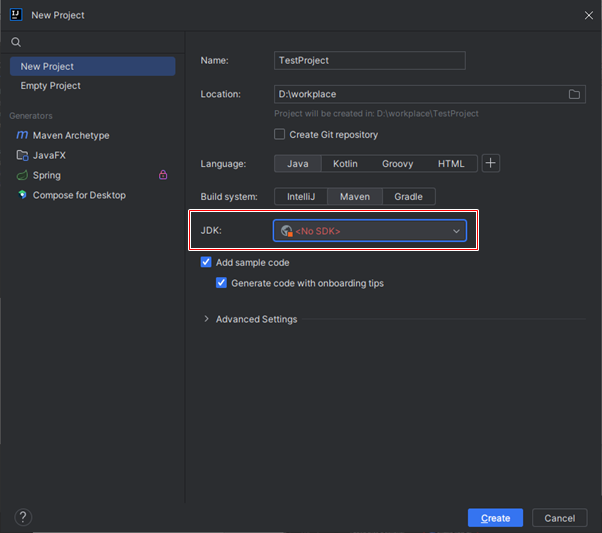Select JavaFX generator
Image resolution: width=602 pixels, height=533 pixels.
(93, 155)
